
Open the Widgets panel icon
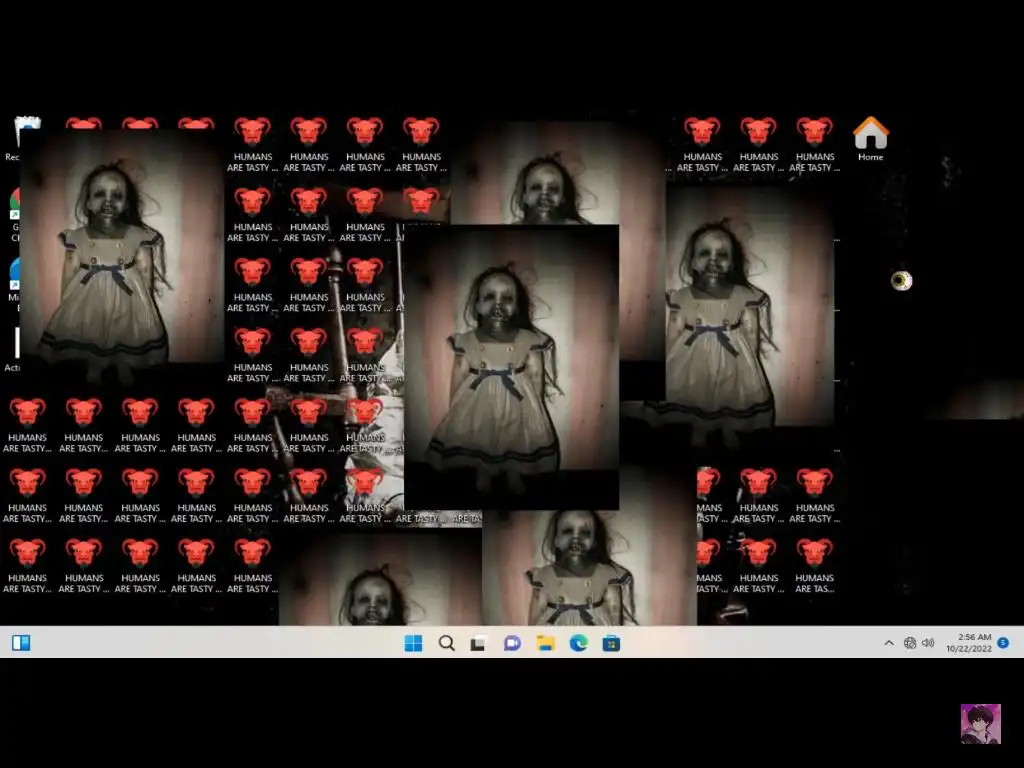(21, 643)
